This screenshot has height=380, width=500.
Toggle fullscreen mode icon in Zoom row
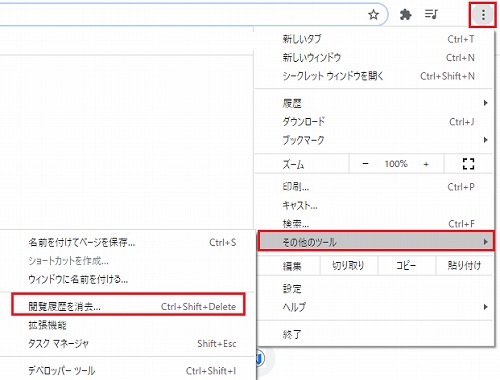(x=468, y=164)
